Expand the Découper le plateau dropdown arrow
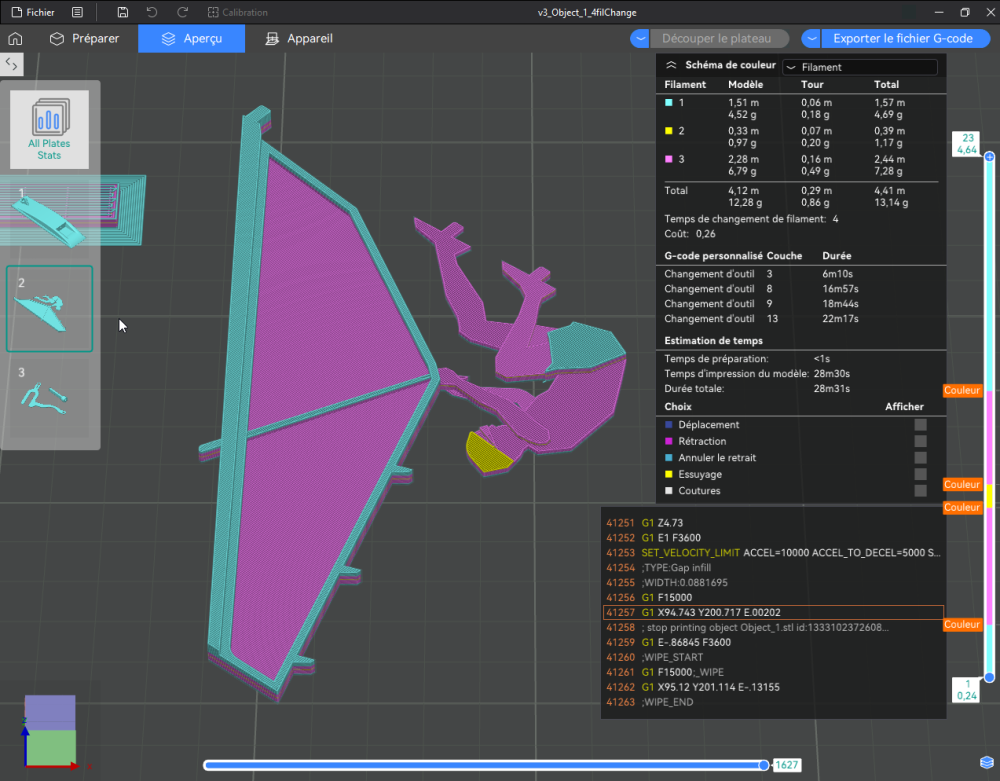The width and height of the screenshot is (1000, 781). click(640, 38)
